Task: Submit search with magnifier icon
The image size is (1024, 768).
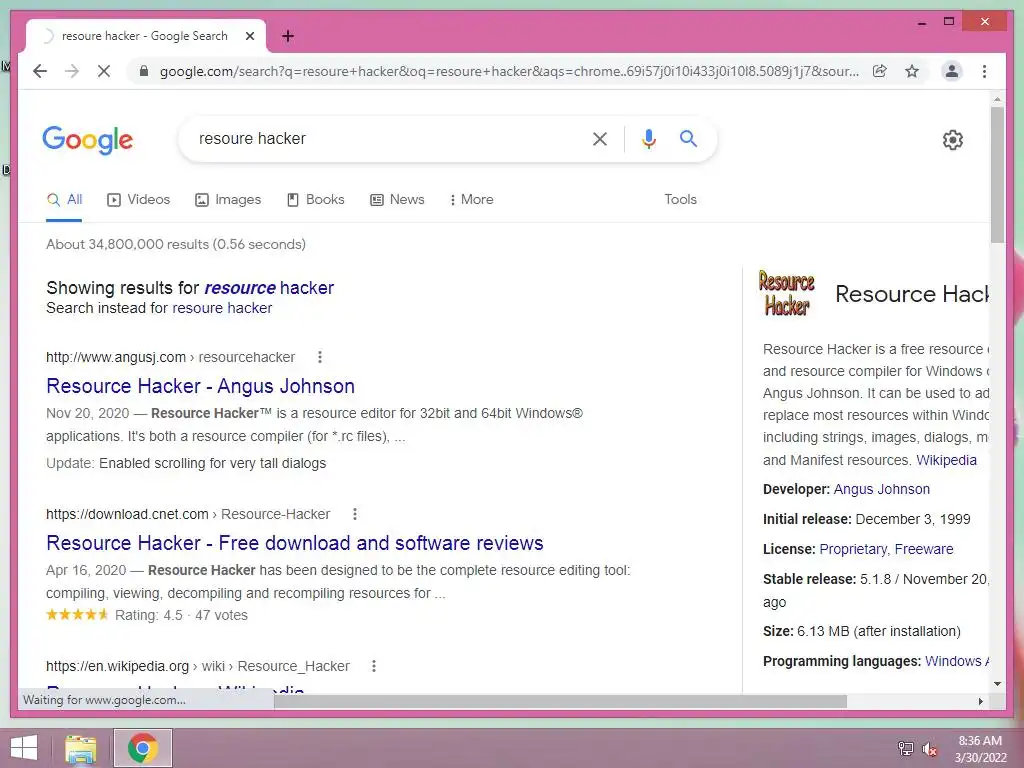Action: pos(688,138)
